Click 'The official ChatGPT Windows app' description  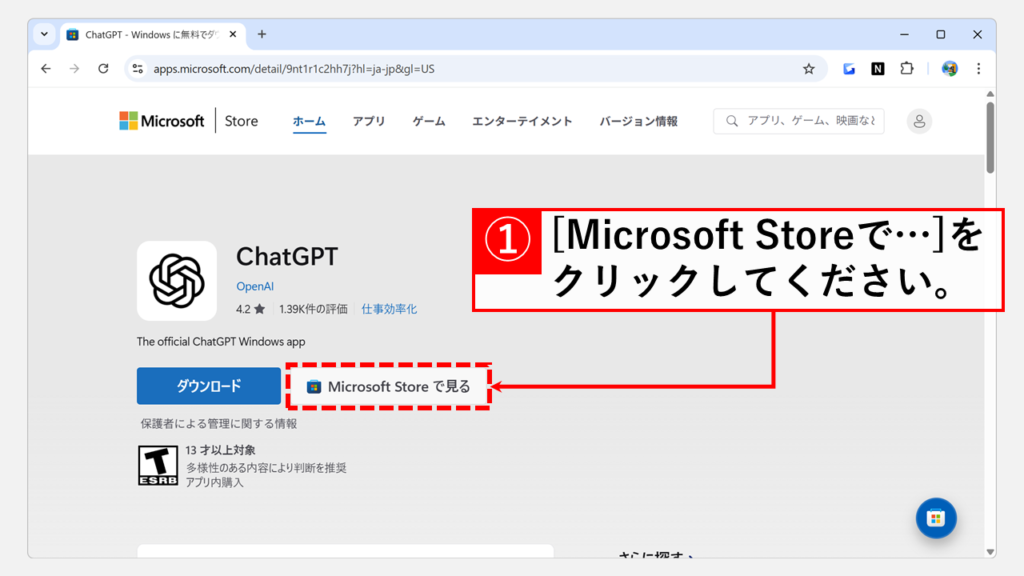click(x=221, y=342)
